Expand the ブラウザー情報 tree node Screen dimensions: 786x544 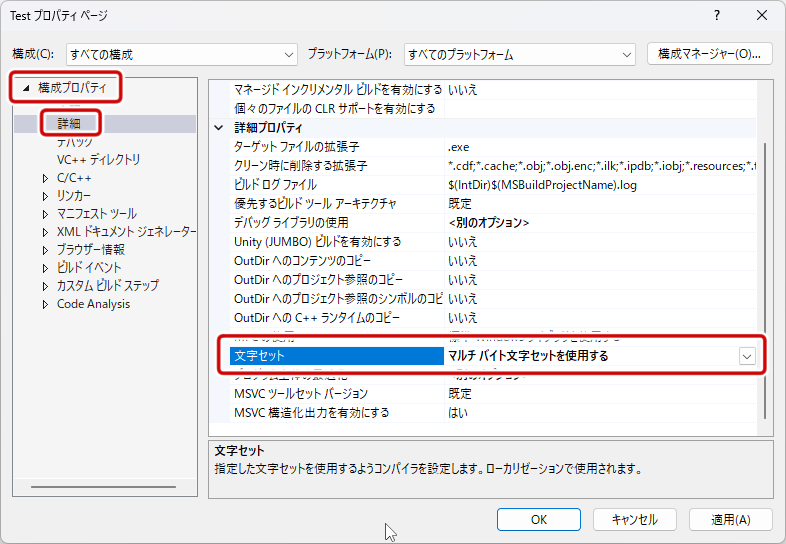point(45,250)
